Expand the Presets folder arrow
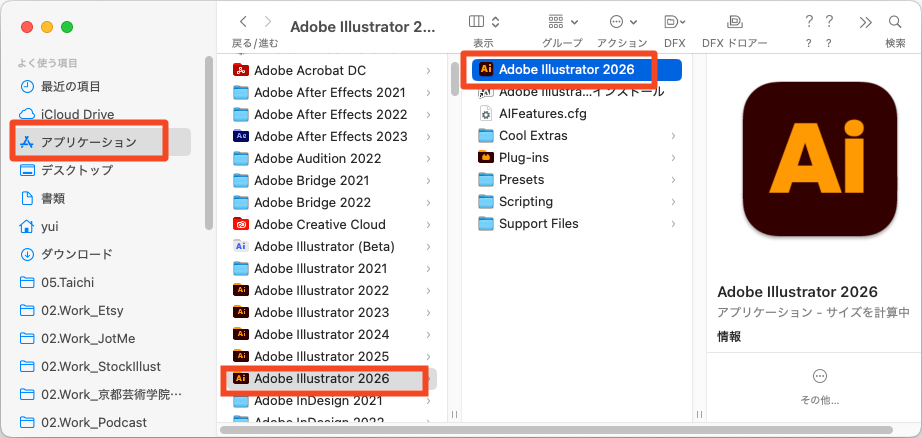Screen dimensions: 922x438 [x=673, y=180]
